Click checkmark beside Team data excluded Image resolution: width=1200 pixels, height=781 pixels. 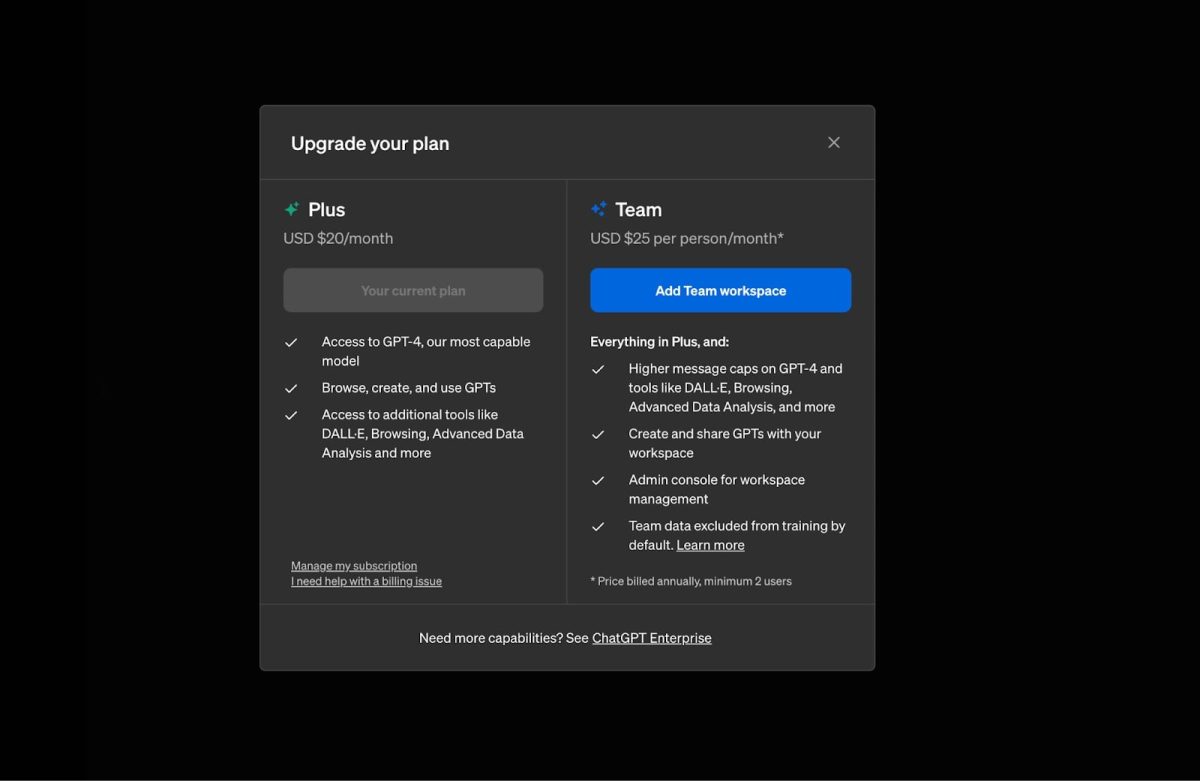point(598,526)
